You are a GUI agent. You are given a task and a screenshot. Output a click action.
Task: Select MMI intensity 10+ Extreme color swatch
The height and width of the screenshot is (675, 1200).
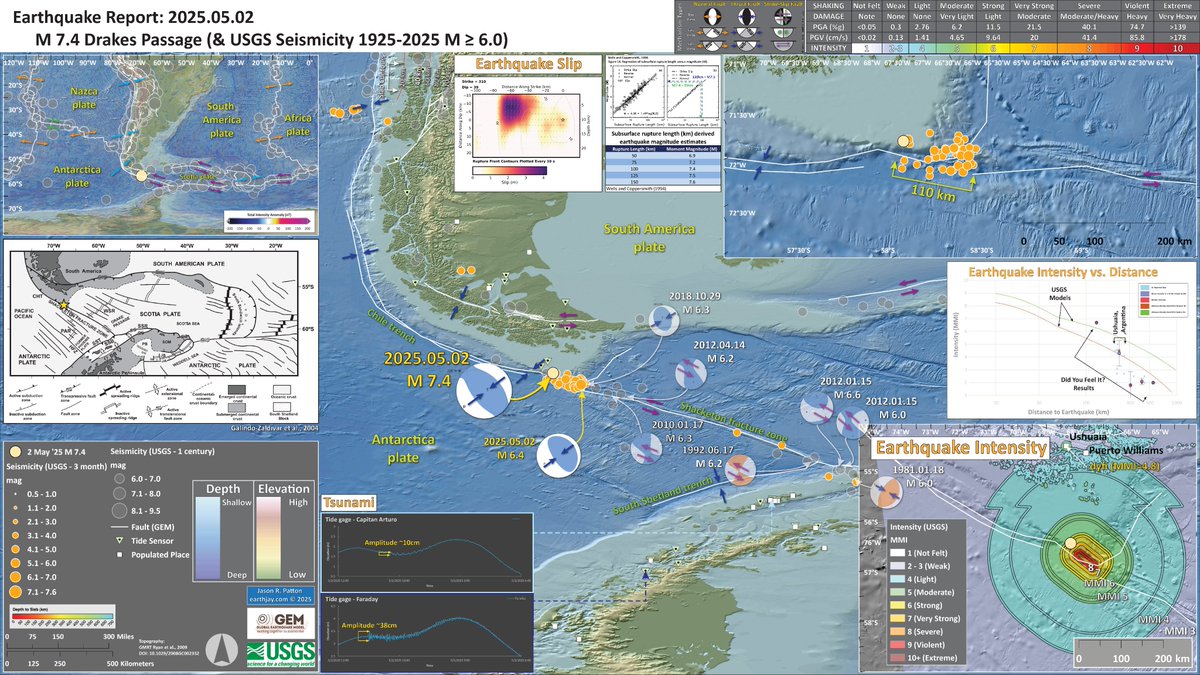(896, 658)
